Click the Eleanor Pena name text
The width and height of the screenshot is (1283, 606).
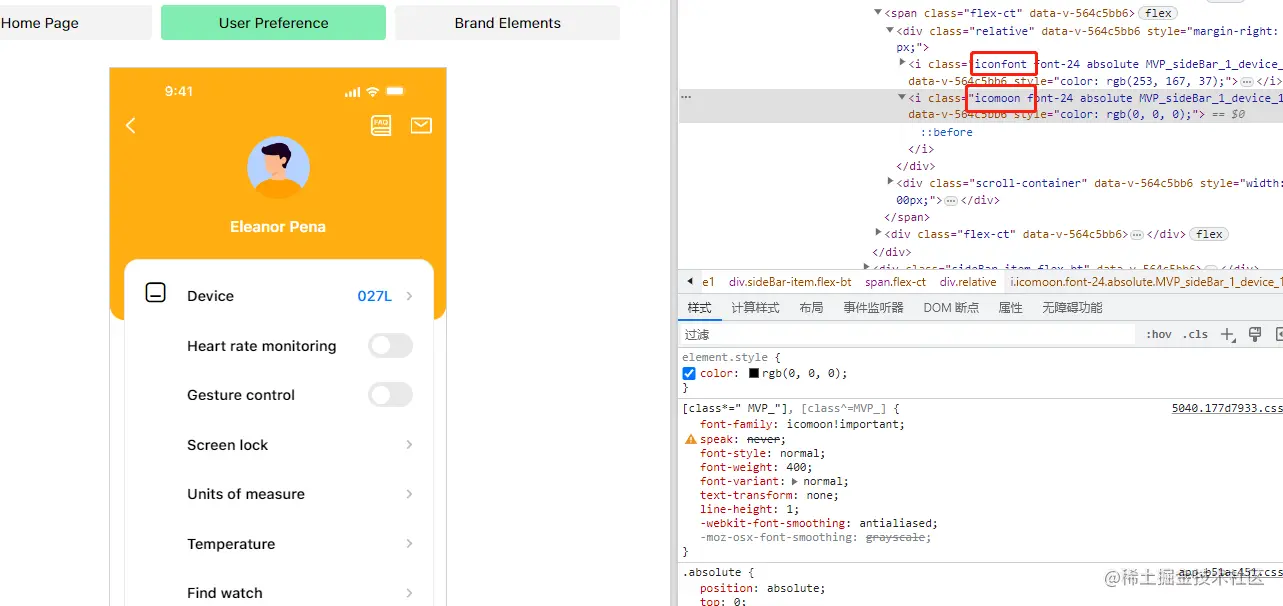(278, 227)
